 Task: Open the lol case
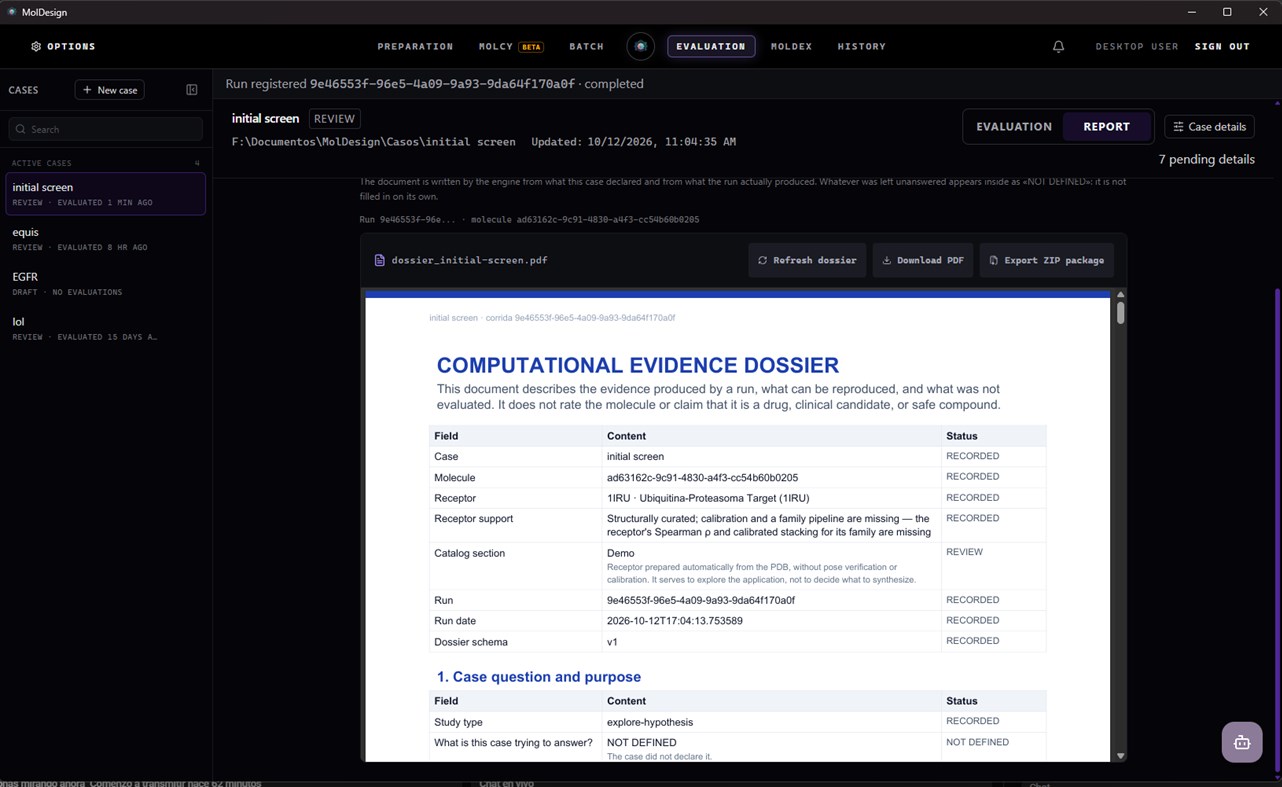(106, 329)
